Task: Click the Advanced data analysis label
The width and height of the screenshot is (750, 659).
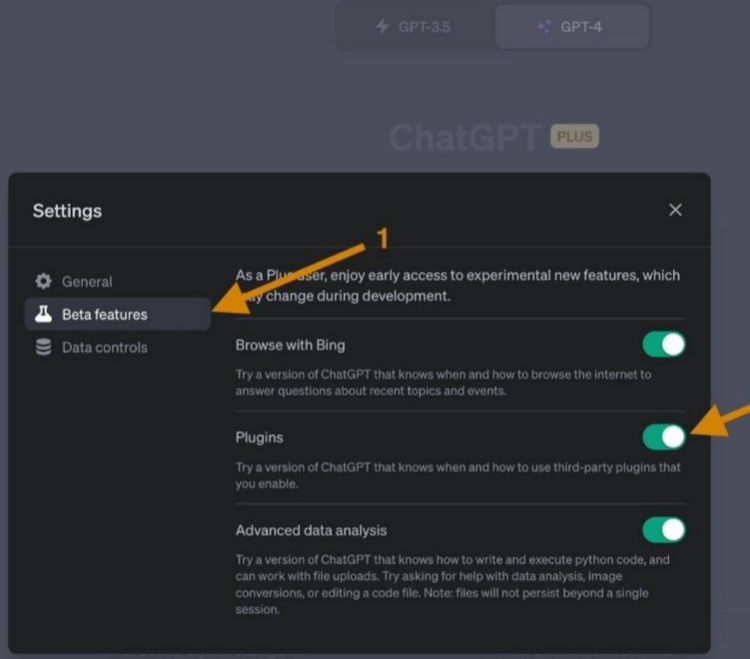Action: [x=311, y=530]
